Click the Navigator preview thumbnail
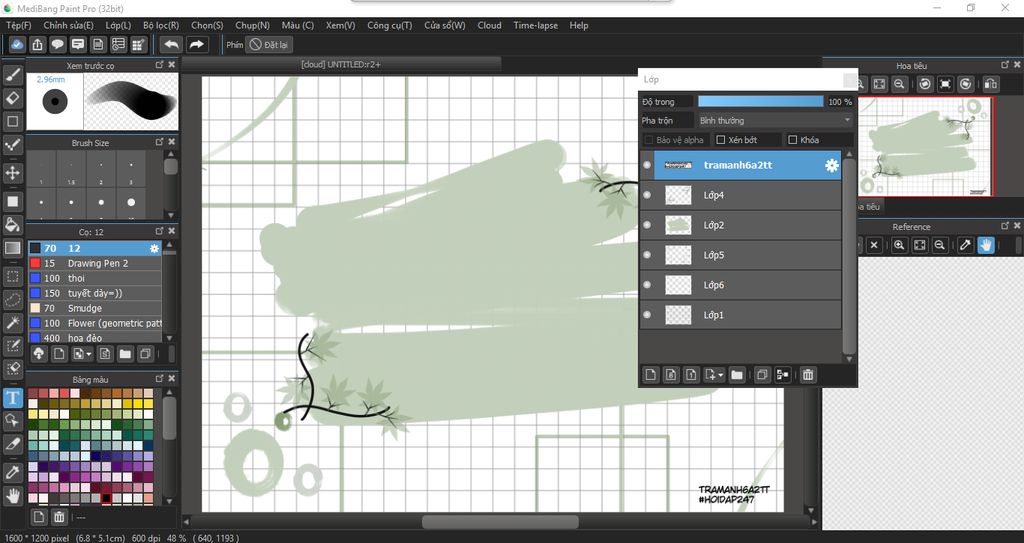 coord(925,146)
